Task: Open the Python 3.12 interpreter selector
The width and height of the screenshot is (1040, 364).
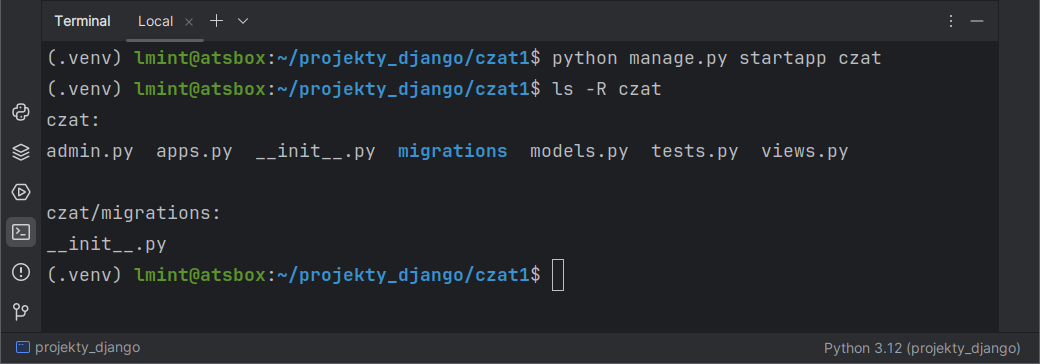Action: tap(922, 348)
